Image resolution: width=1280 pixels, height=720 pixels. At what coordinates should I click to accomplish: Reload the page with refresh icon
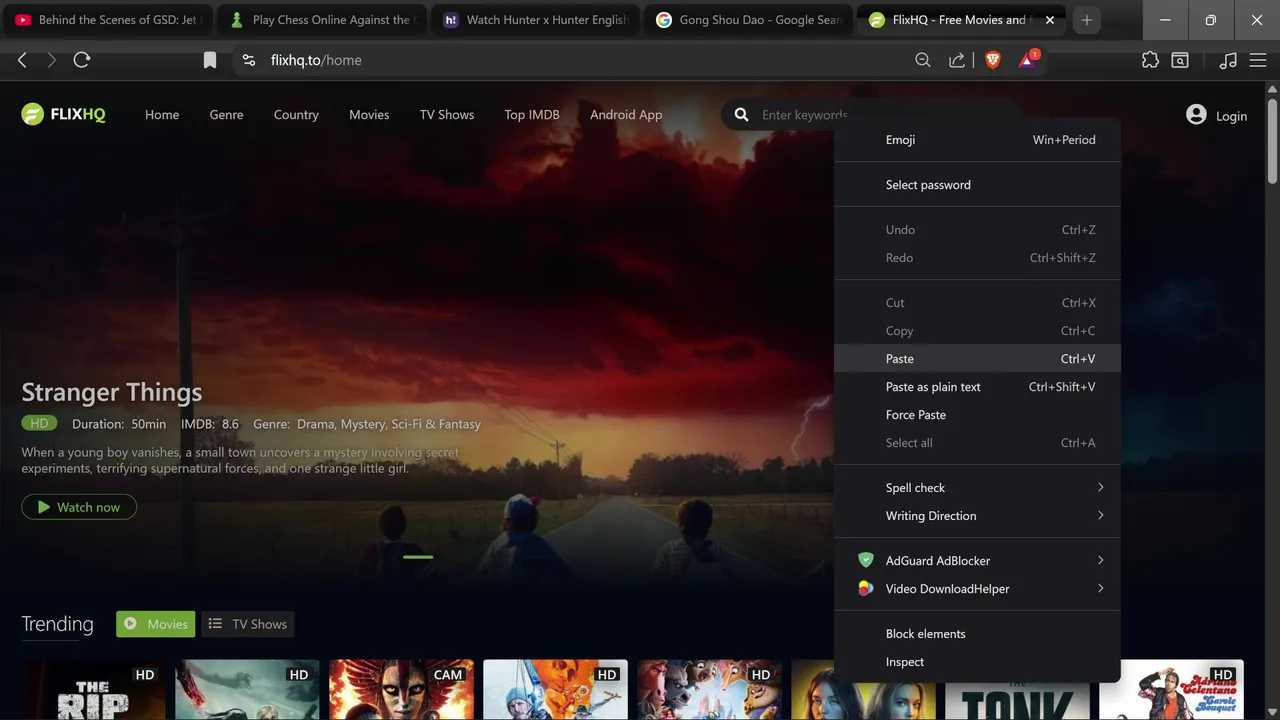click(82, 60)
